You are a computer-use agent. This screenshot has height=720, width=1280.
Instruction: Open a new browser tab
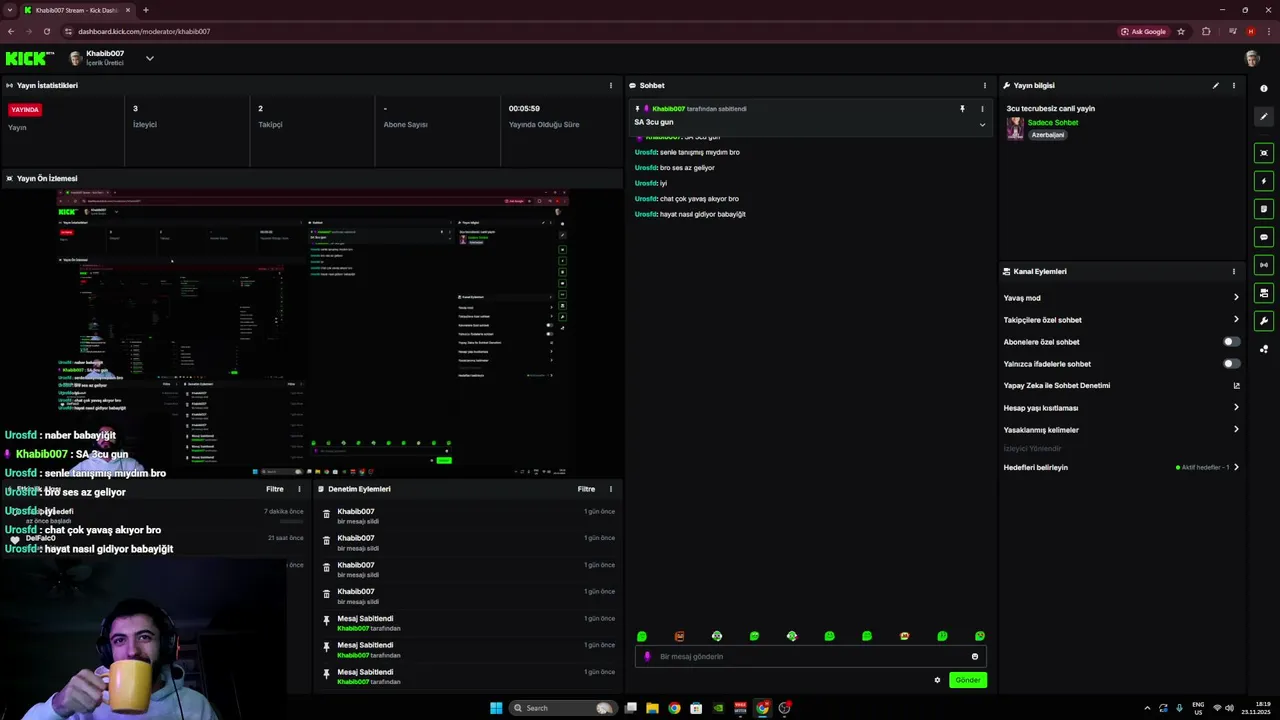pyautogui.click(x=146, y=10)
